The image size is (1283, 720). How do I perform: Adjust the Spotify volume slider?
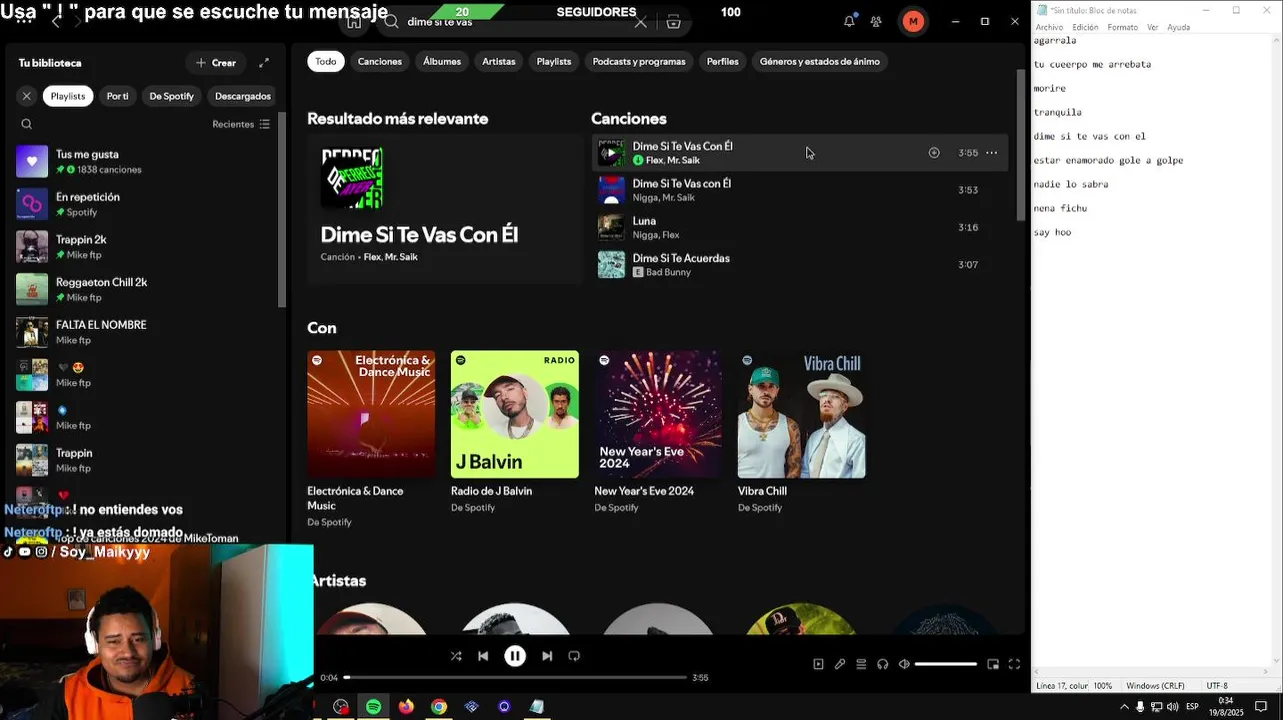point(945,664)
